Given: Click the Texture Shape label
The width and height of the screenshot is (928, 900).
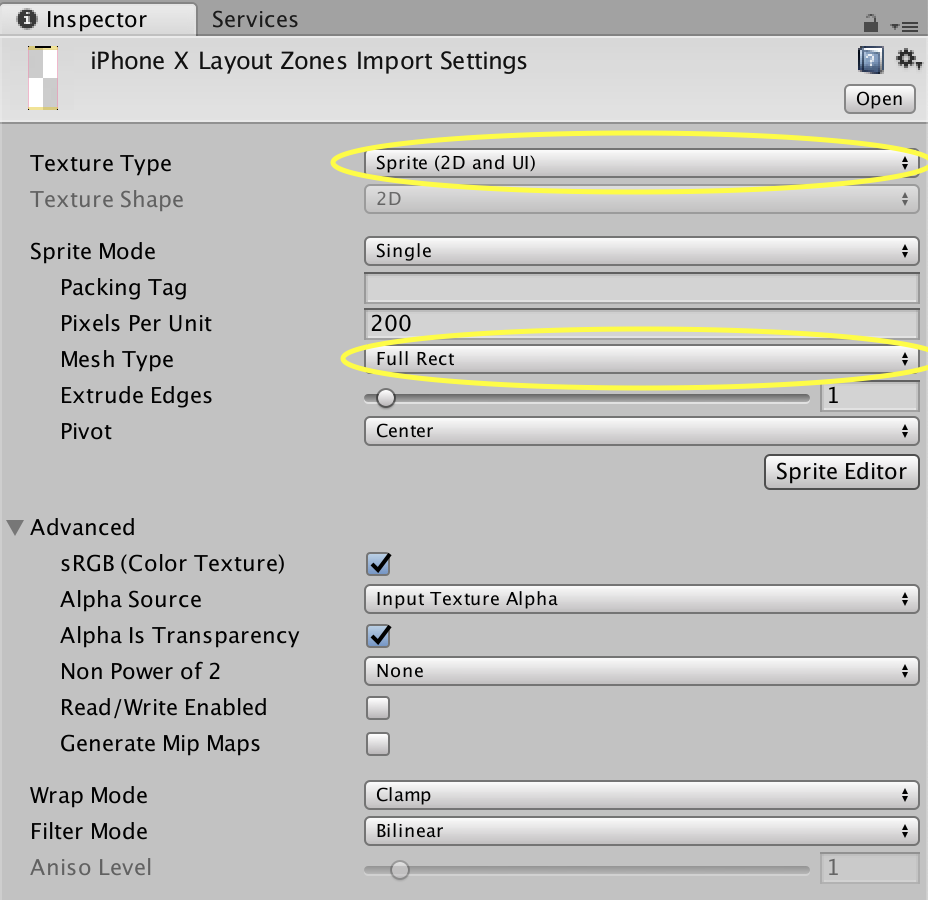Looking at the screenshot, I should 107,199.
